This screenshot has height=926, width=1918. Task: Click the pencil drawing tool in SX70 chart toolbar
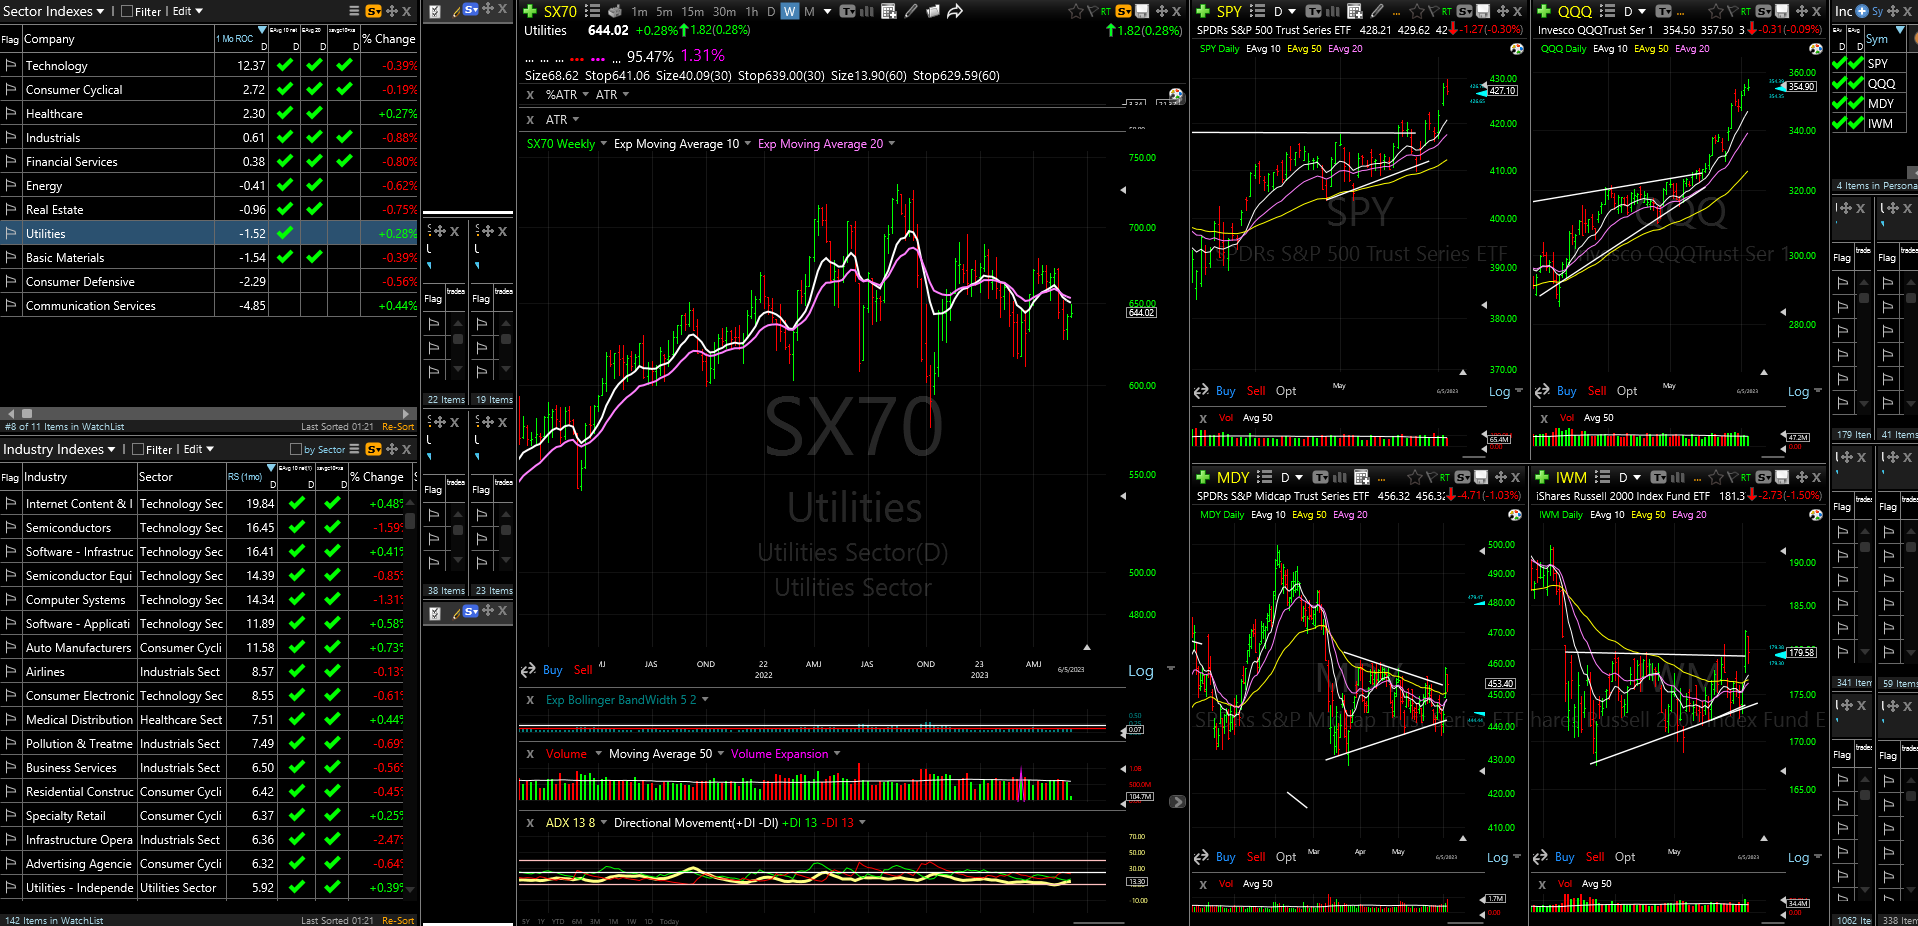click(x=911, y=11)
